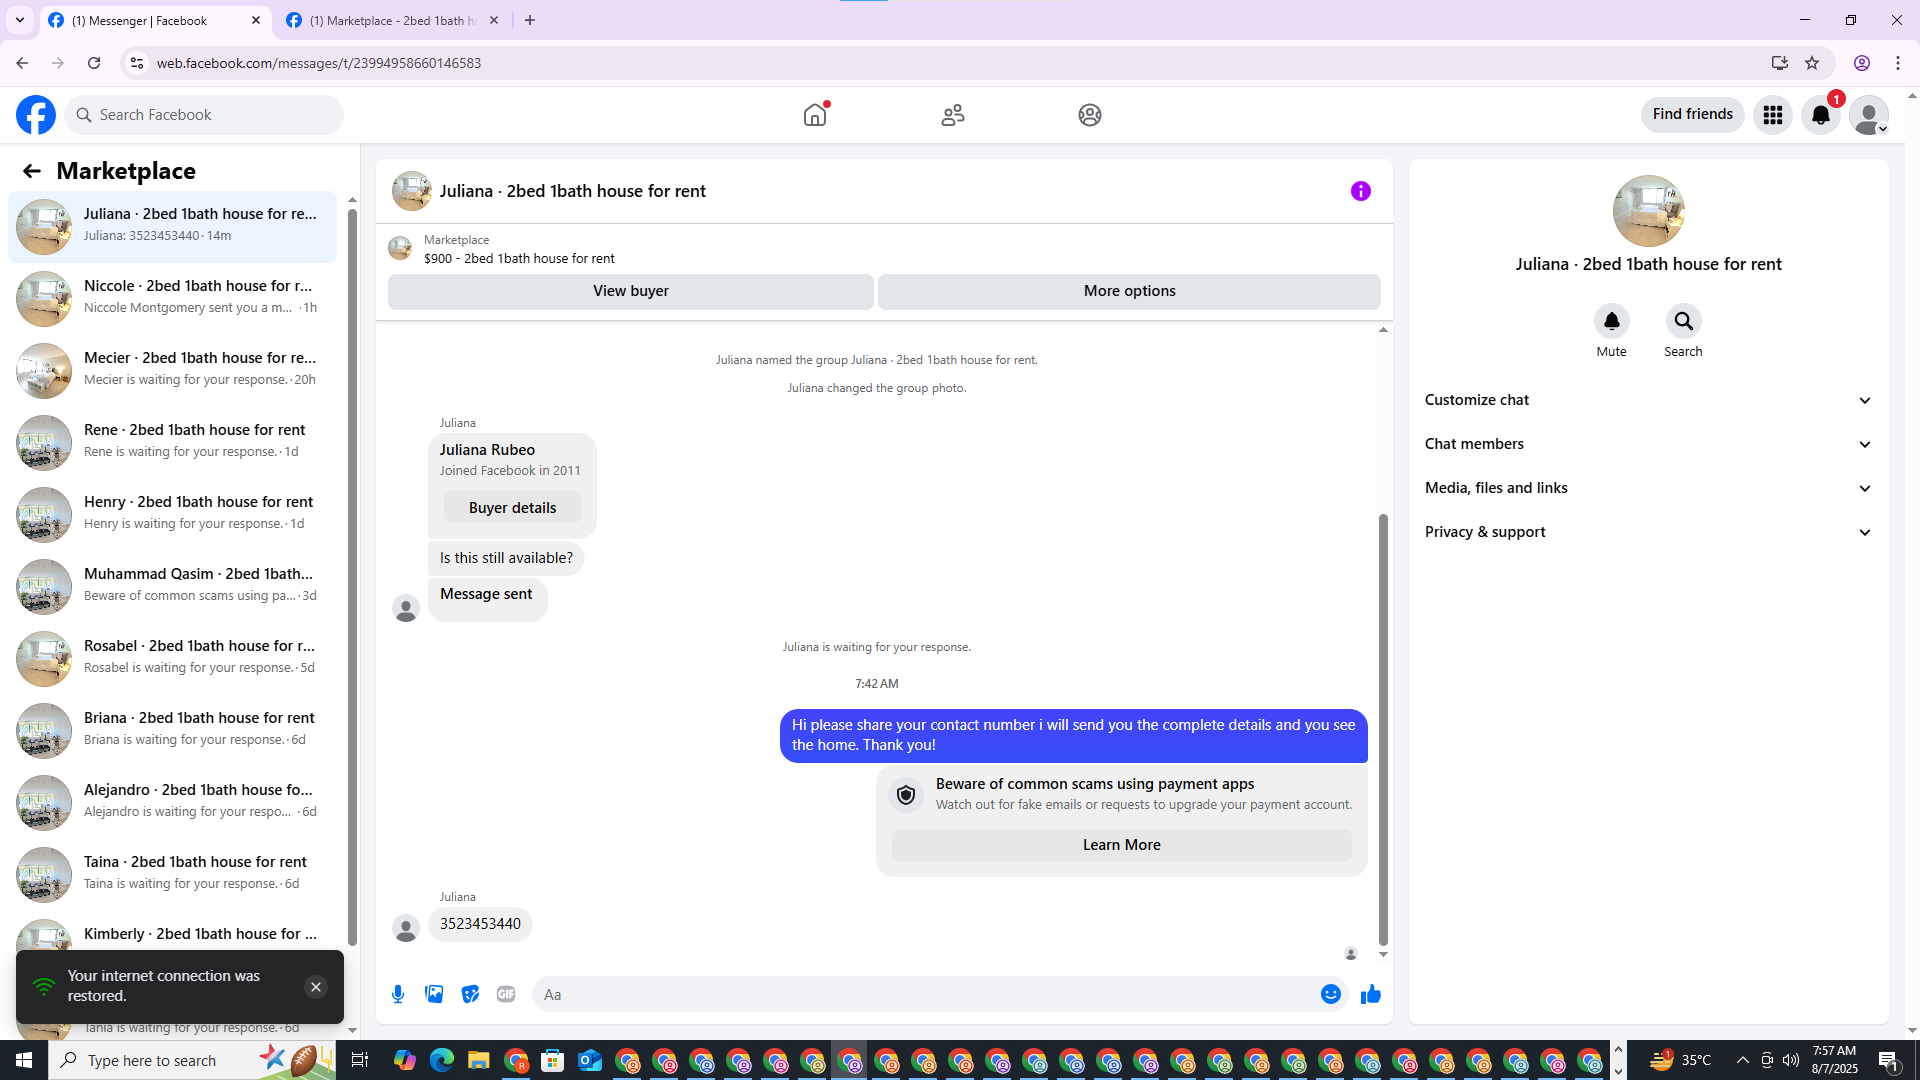Open Facebook home logo

(x=36, y=115)
